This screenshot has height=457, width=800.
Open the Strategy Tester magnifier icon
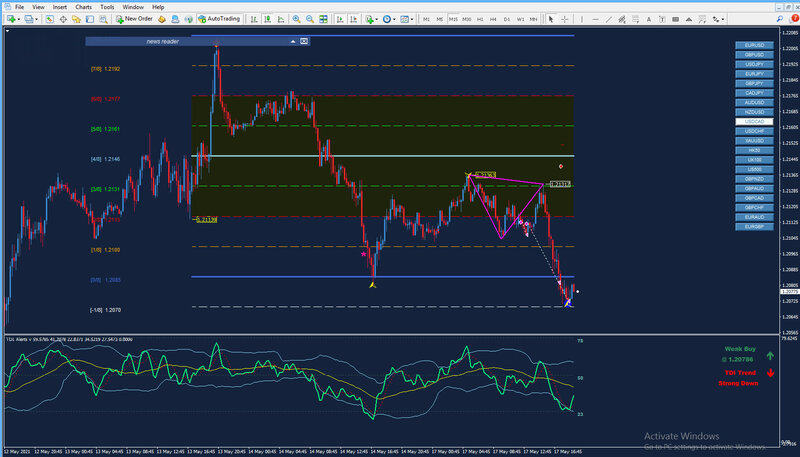click(x=103, y=19)
